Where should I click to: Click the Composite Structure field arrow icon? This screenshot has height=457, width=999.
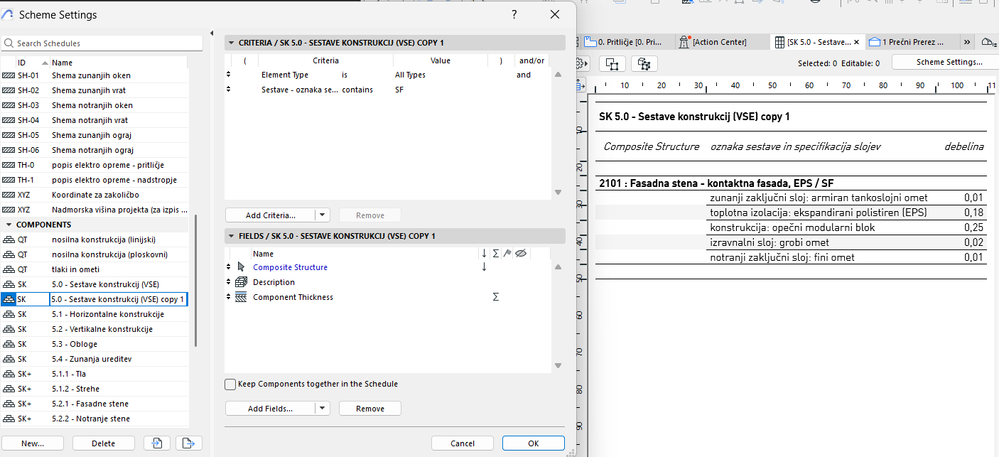241,267
